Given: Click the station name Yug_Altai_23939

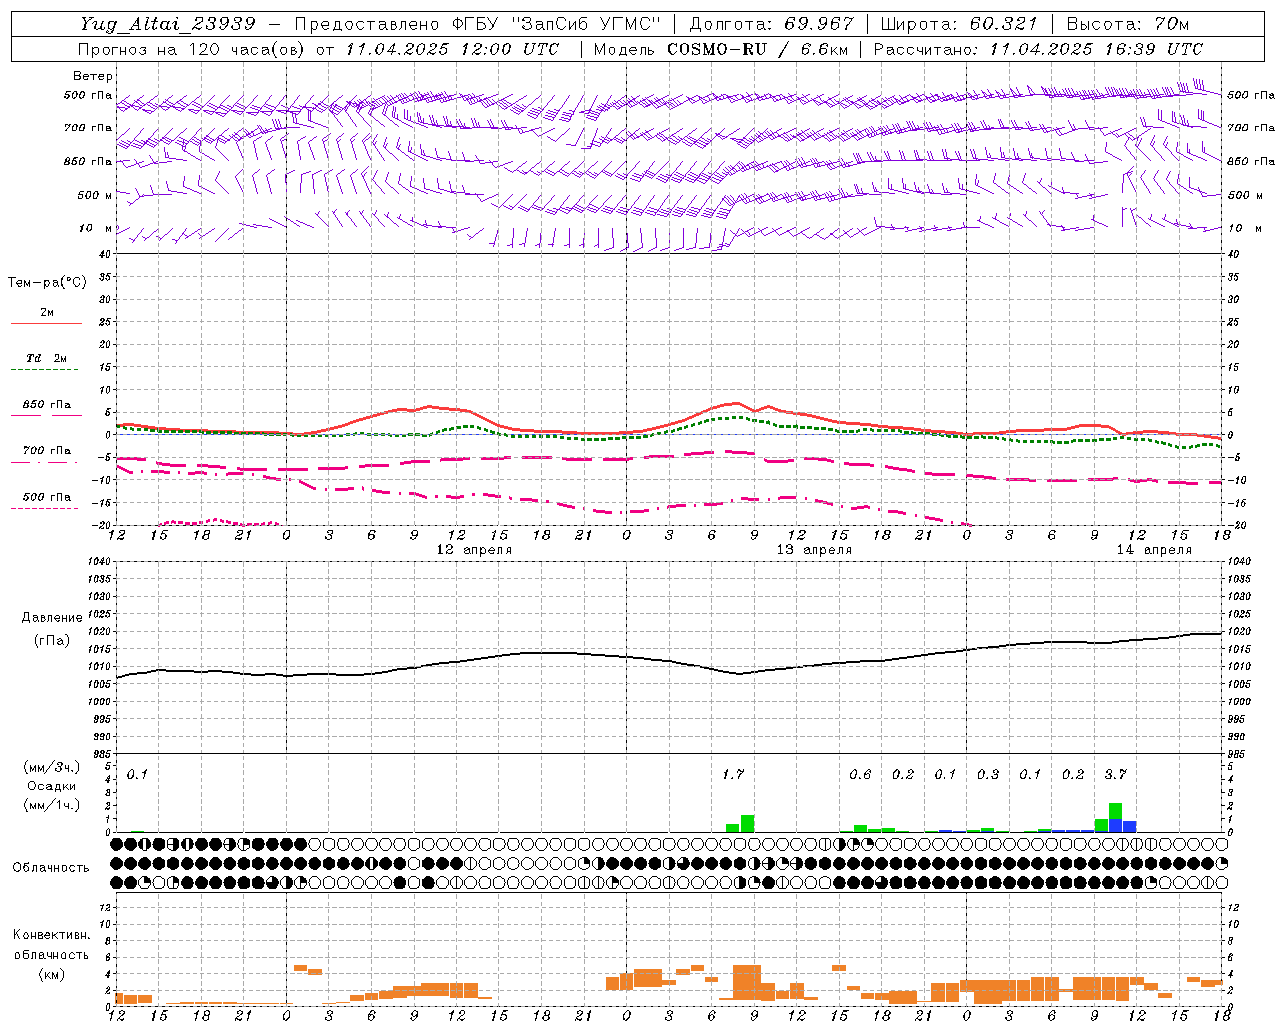Looking at the screenshot, I should point(168,24).
